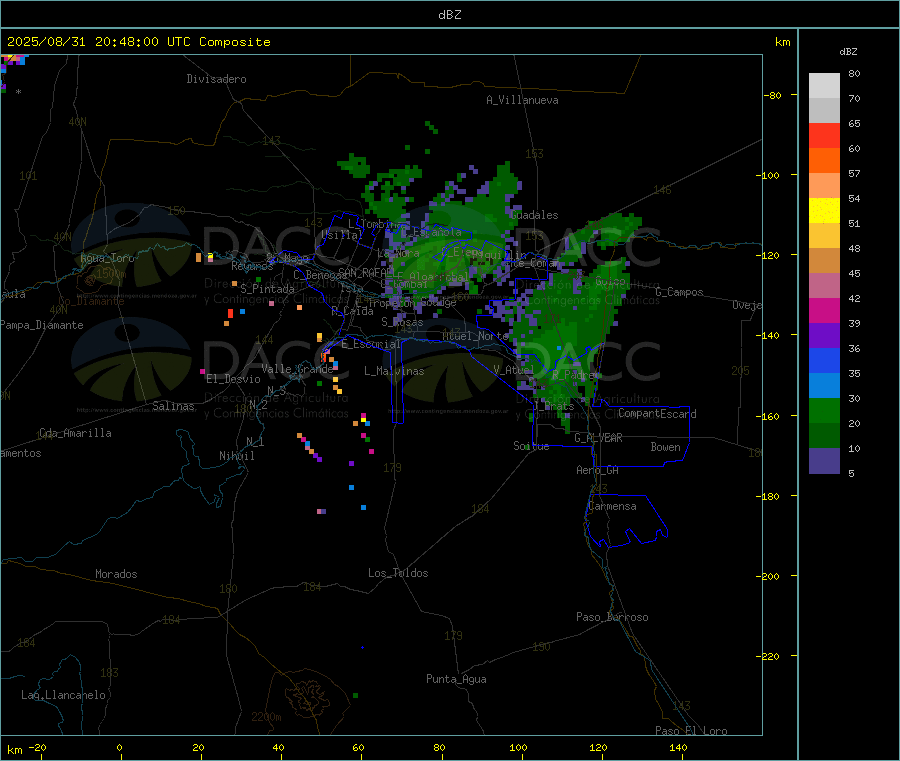
Task: Click the 'km' label at bottom left
Action: 14,750
